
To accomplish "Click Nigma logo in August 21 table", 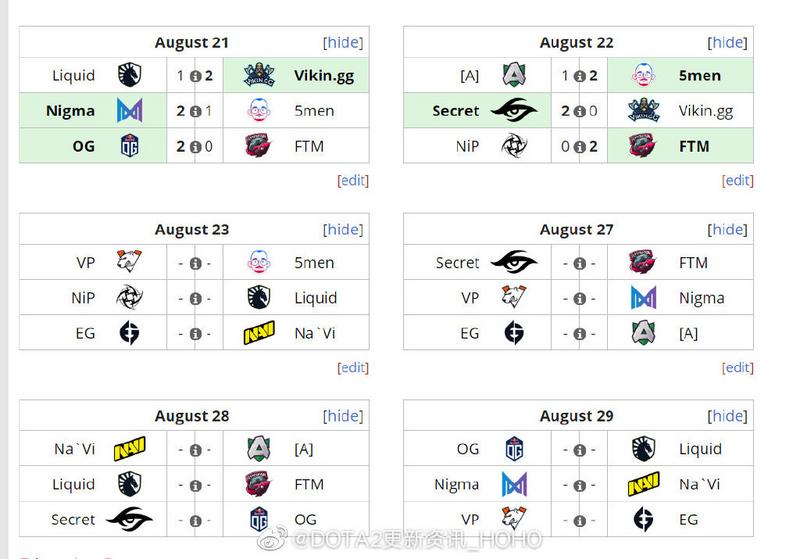I will click(130, 110).
